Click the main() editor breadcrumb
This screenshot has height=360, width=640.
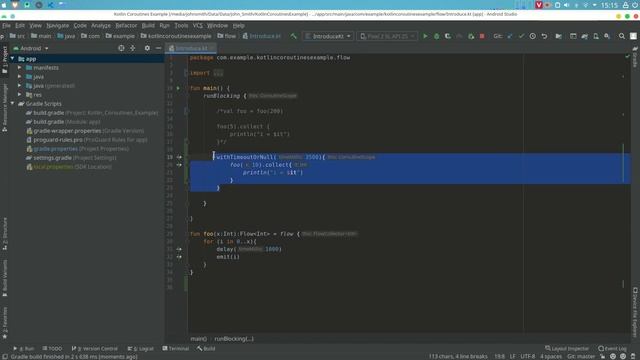click(199, 339)
